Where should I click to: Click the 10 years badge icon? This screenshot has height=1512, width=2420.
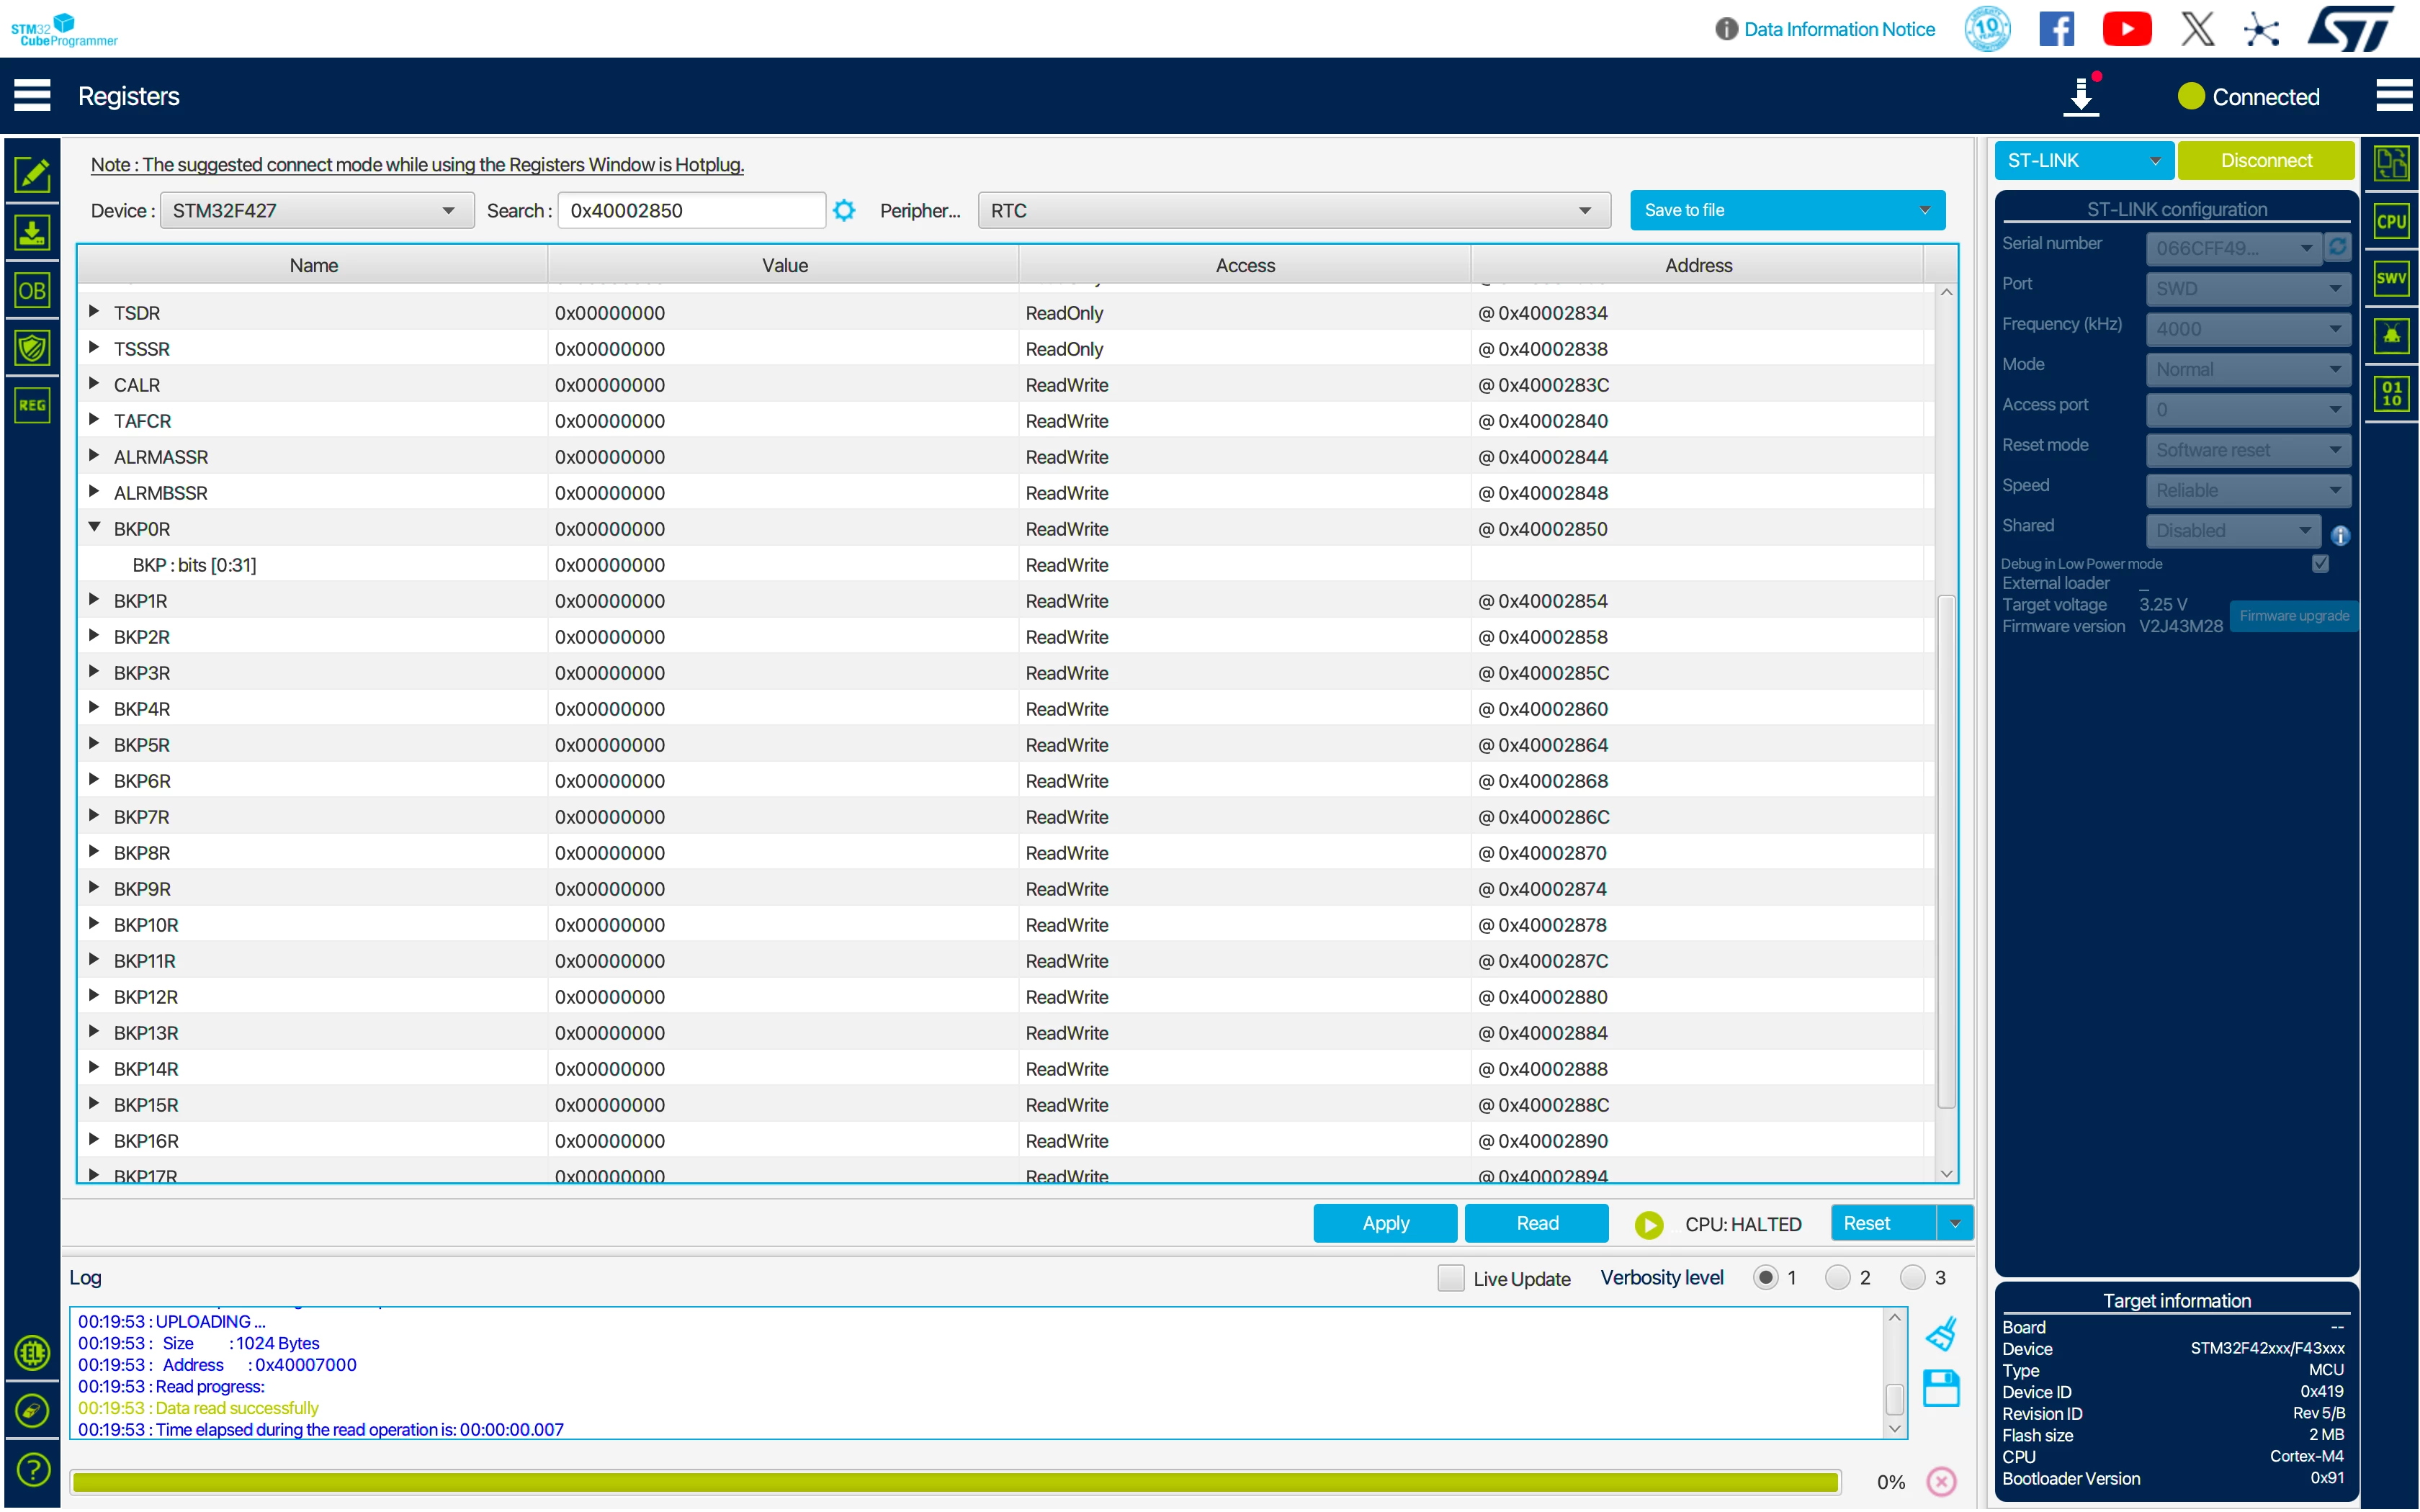[x=1987, y=29]
